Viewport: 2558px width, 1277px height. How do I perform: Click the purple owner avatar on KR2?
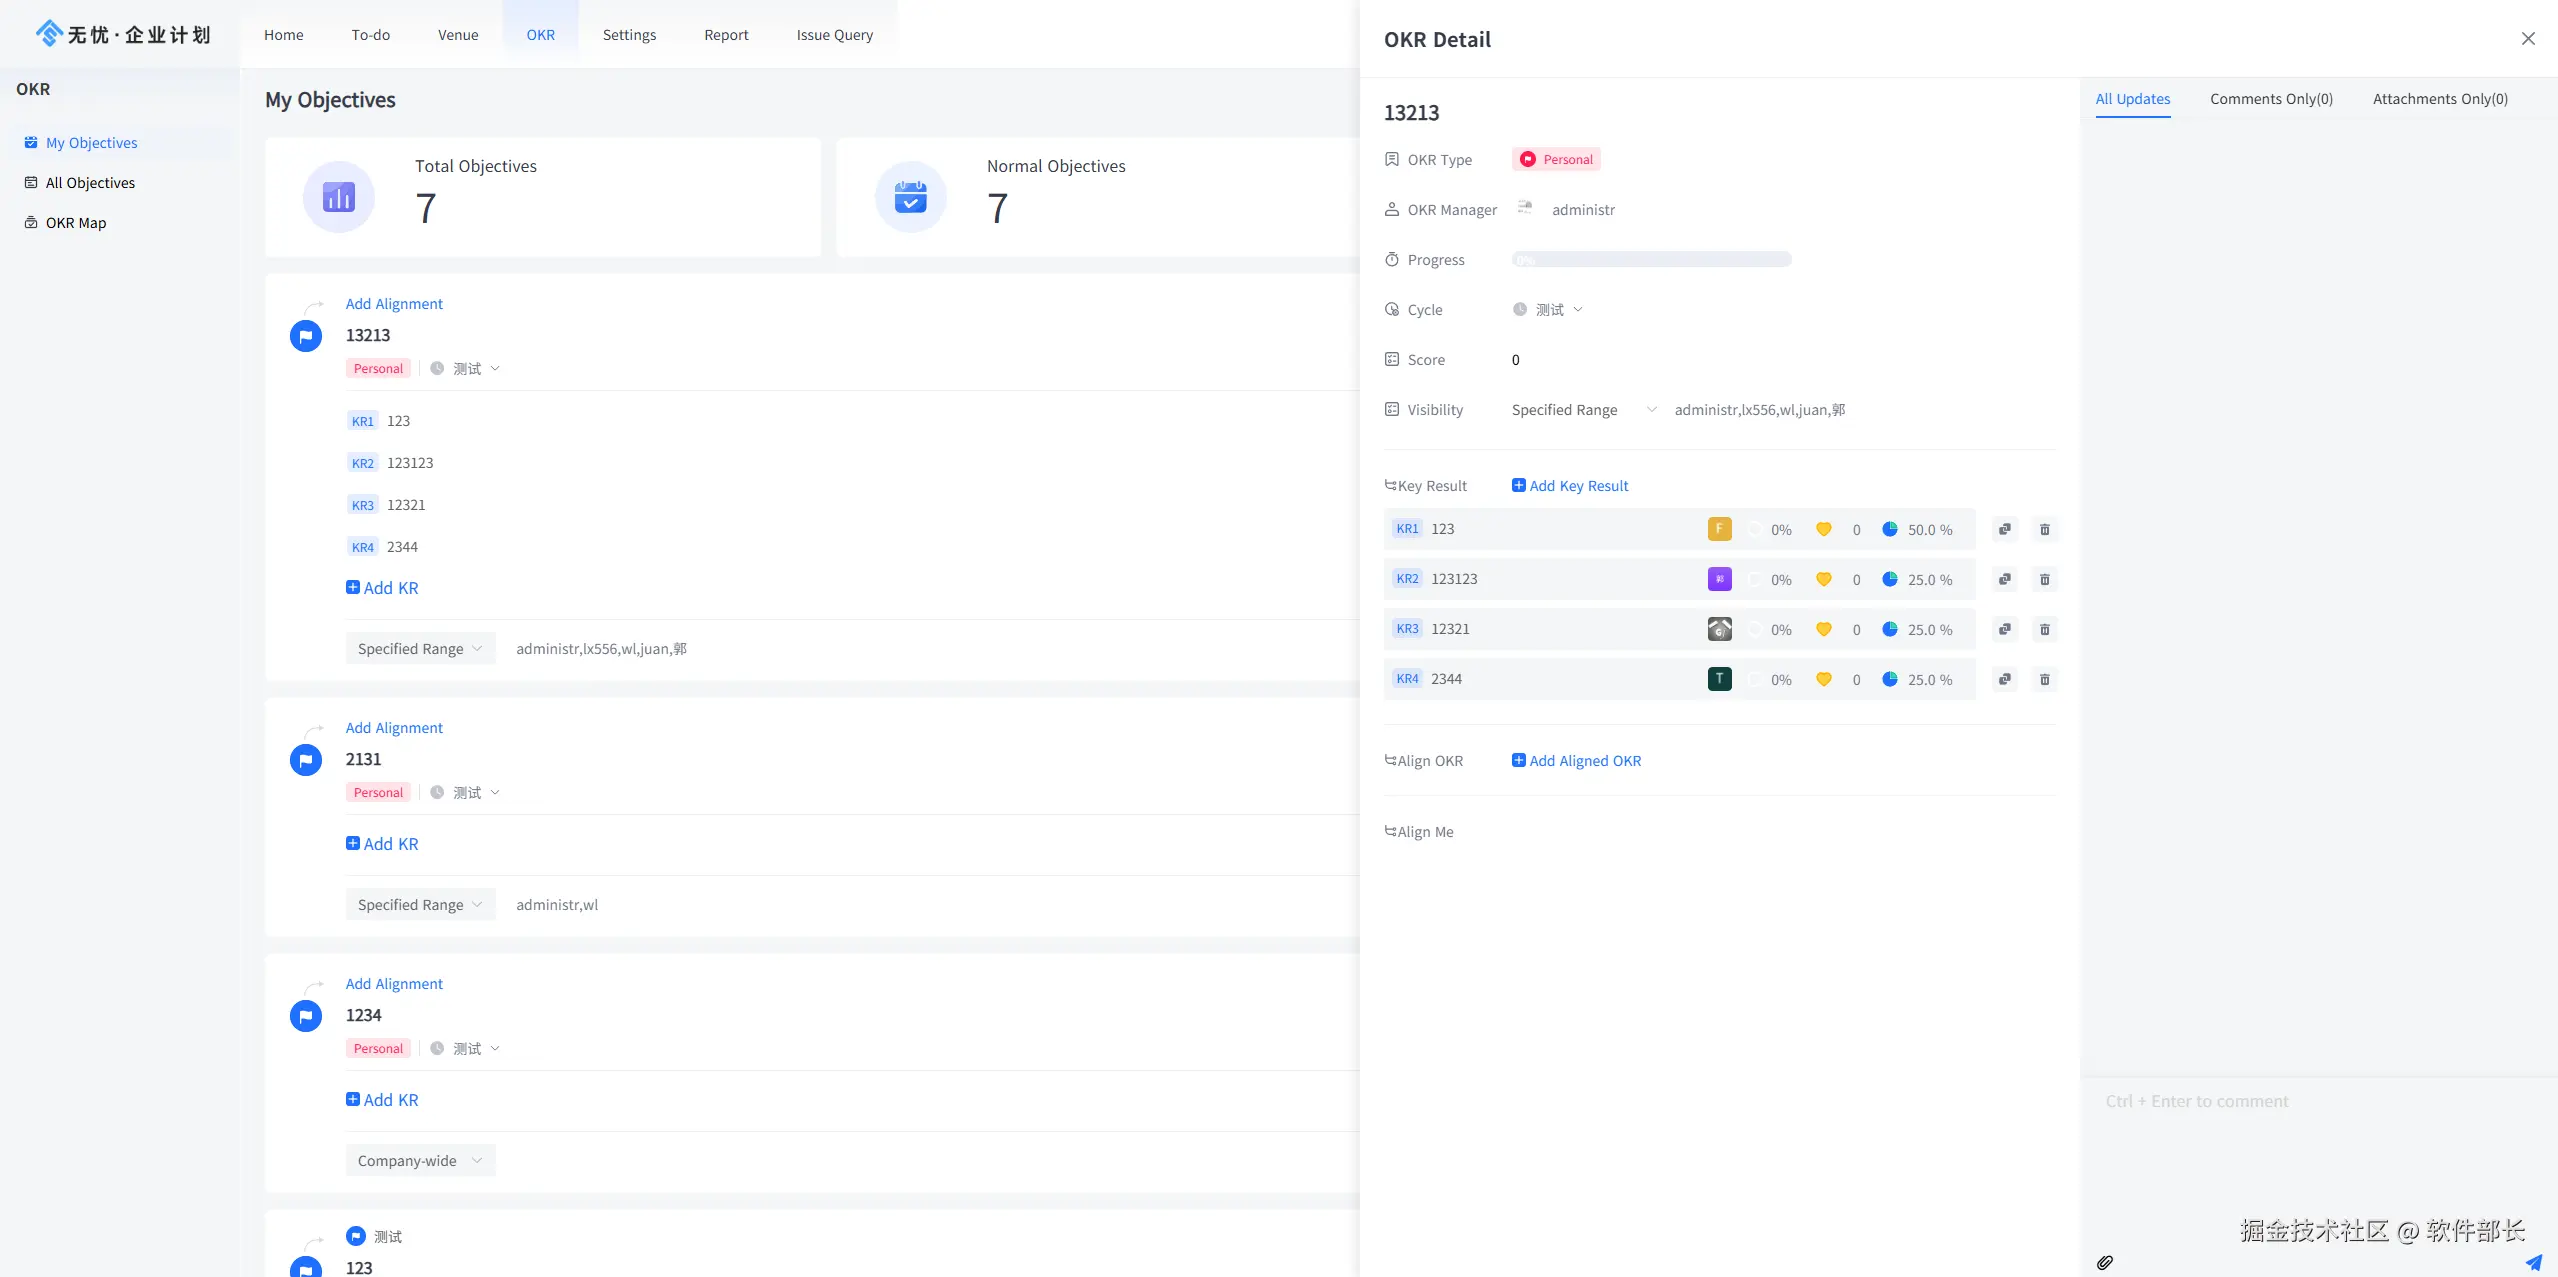tap(1719, 579)
